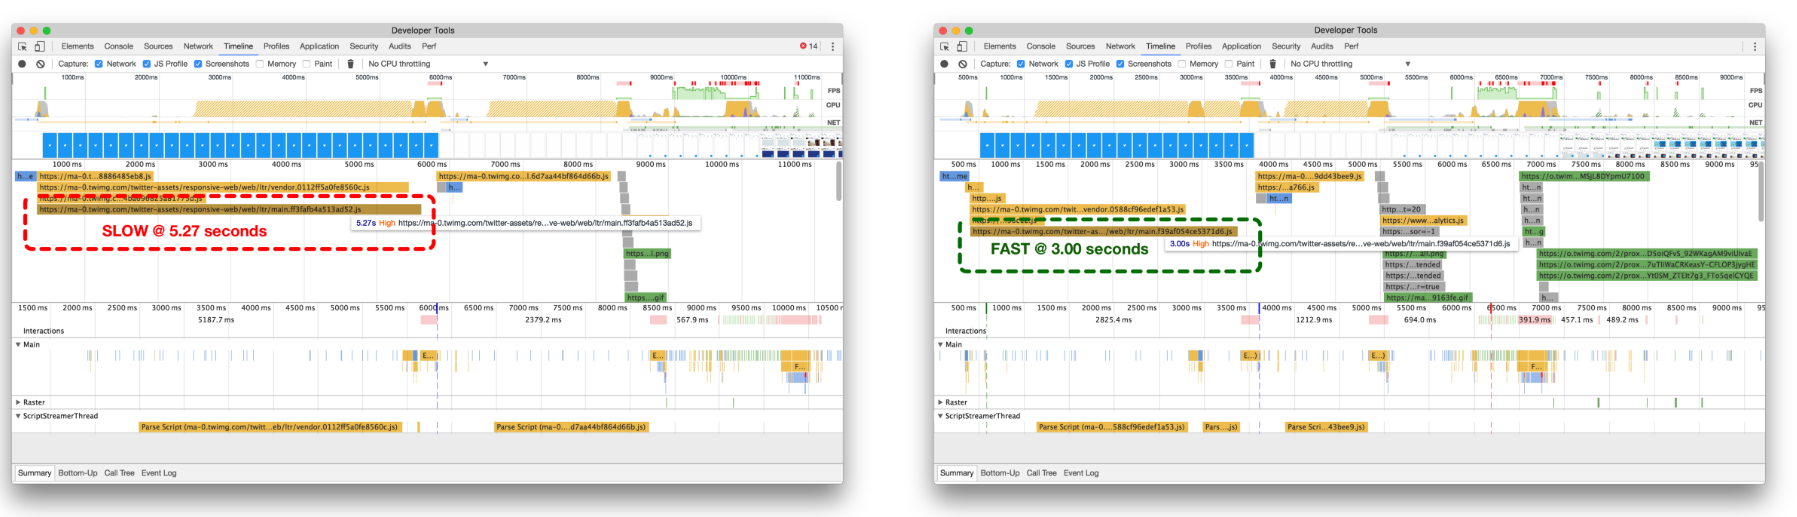Screen dimensions: 1797x517
Task: Select the inspect element icon in left window
Action: pyautogui.click(x=22, y=46)
